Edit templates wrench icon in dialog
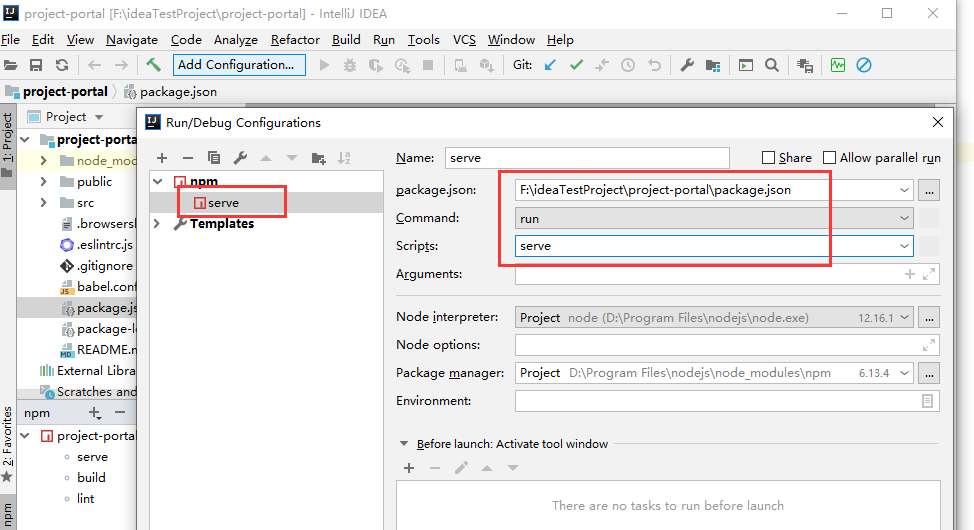This screenshot has height=530, width=974. point(240,158)
